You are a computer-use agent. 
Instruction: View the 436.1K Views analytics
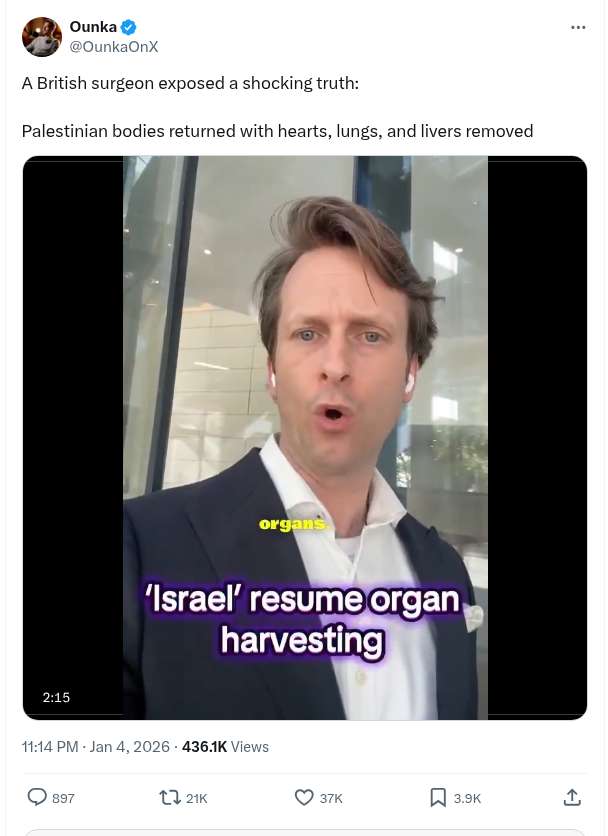[225, 746]
